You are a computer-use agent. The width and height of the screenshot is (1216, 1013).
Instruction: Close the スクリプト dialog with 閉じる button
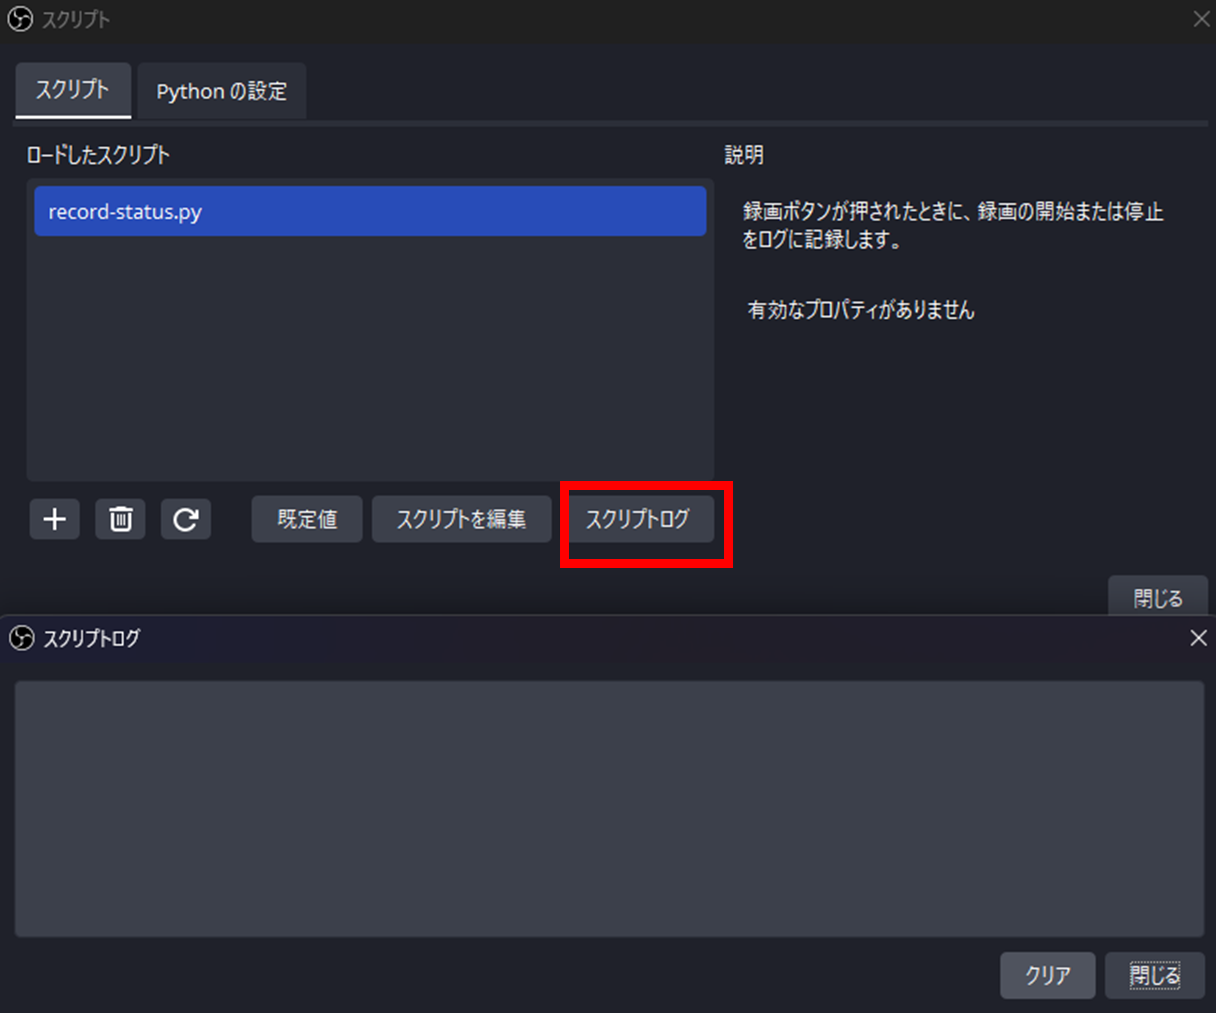point(1158,597)
